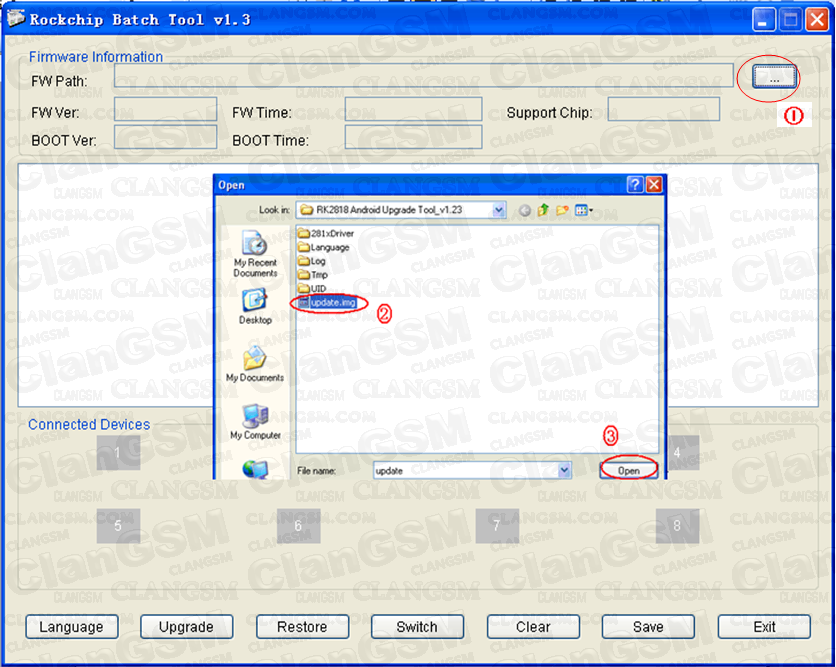
Task: Select the 281xDriver folder
Action: click(326, 233)
